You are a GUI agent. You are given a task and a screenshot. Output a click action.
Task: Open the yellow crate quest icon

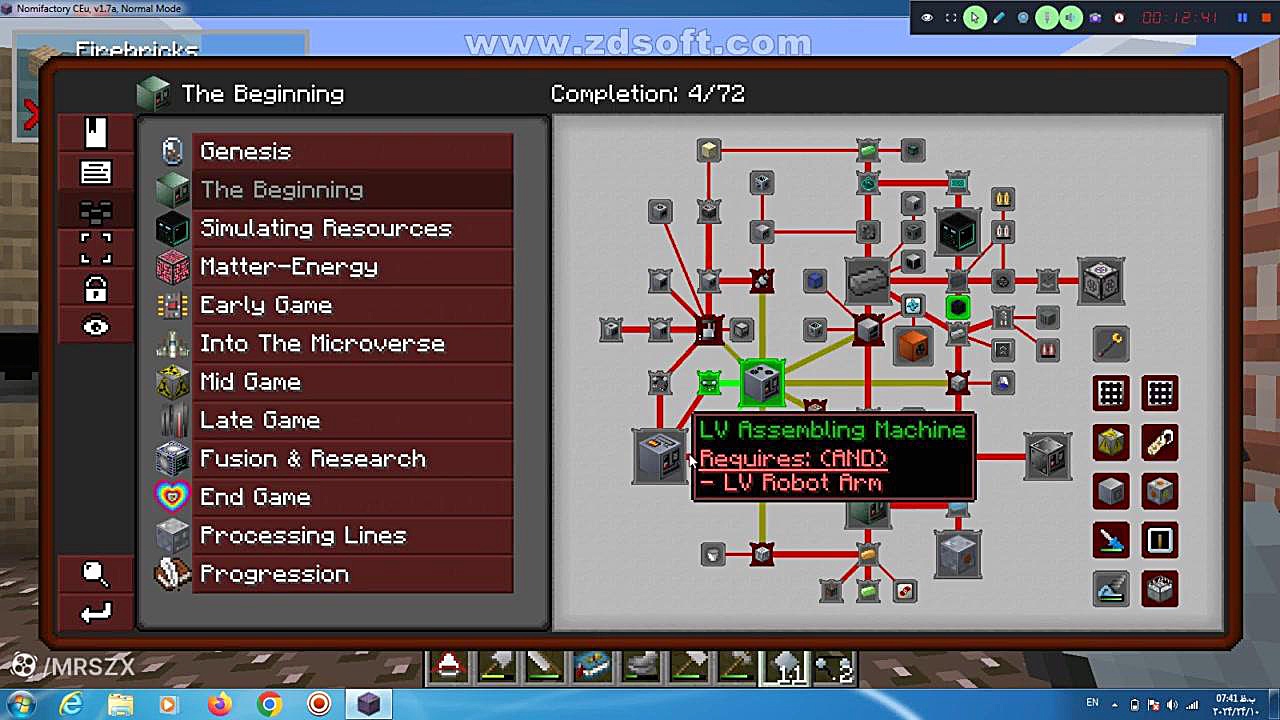point(1111,442)
